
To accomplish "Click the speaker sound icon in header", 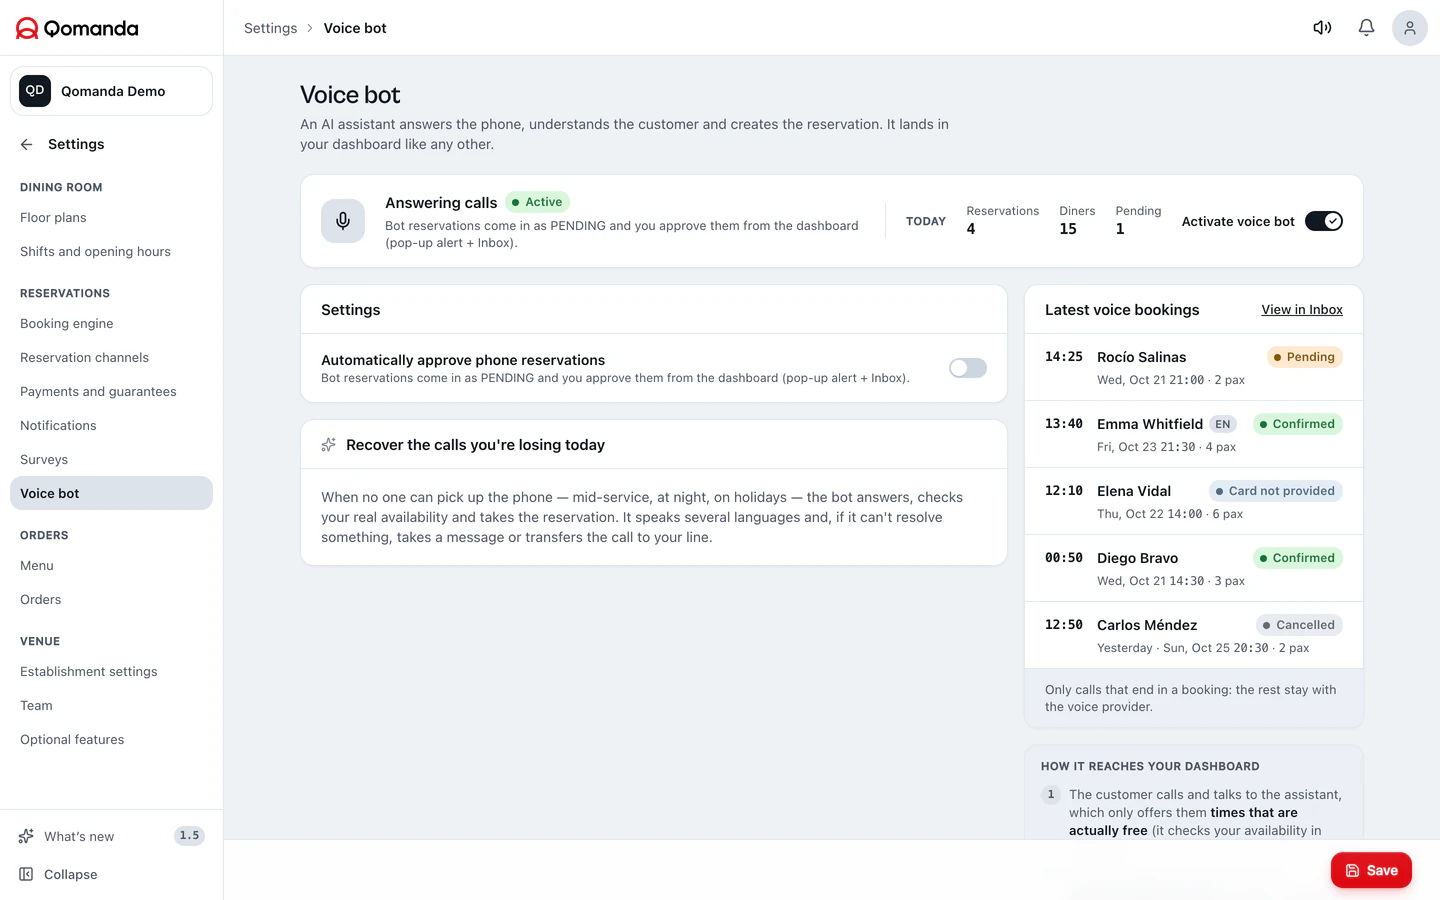I will click(1322, 28).
